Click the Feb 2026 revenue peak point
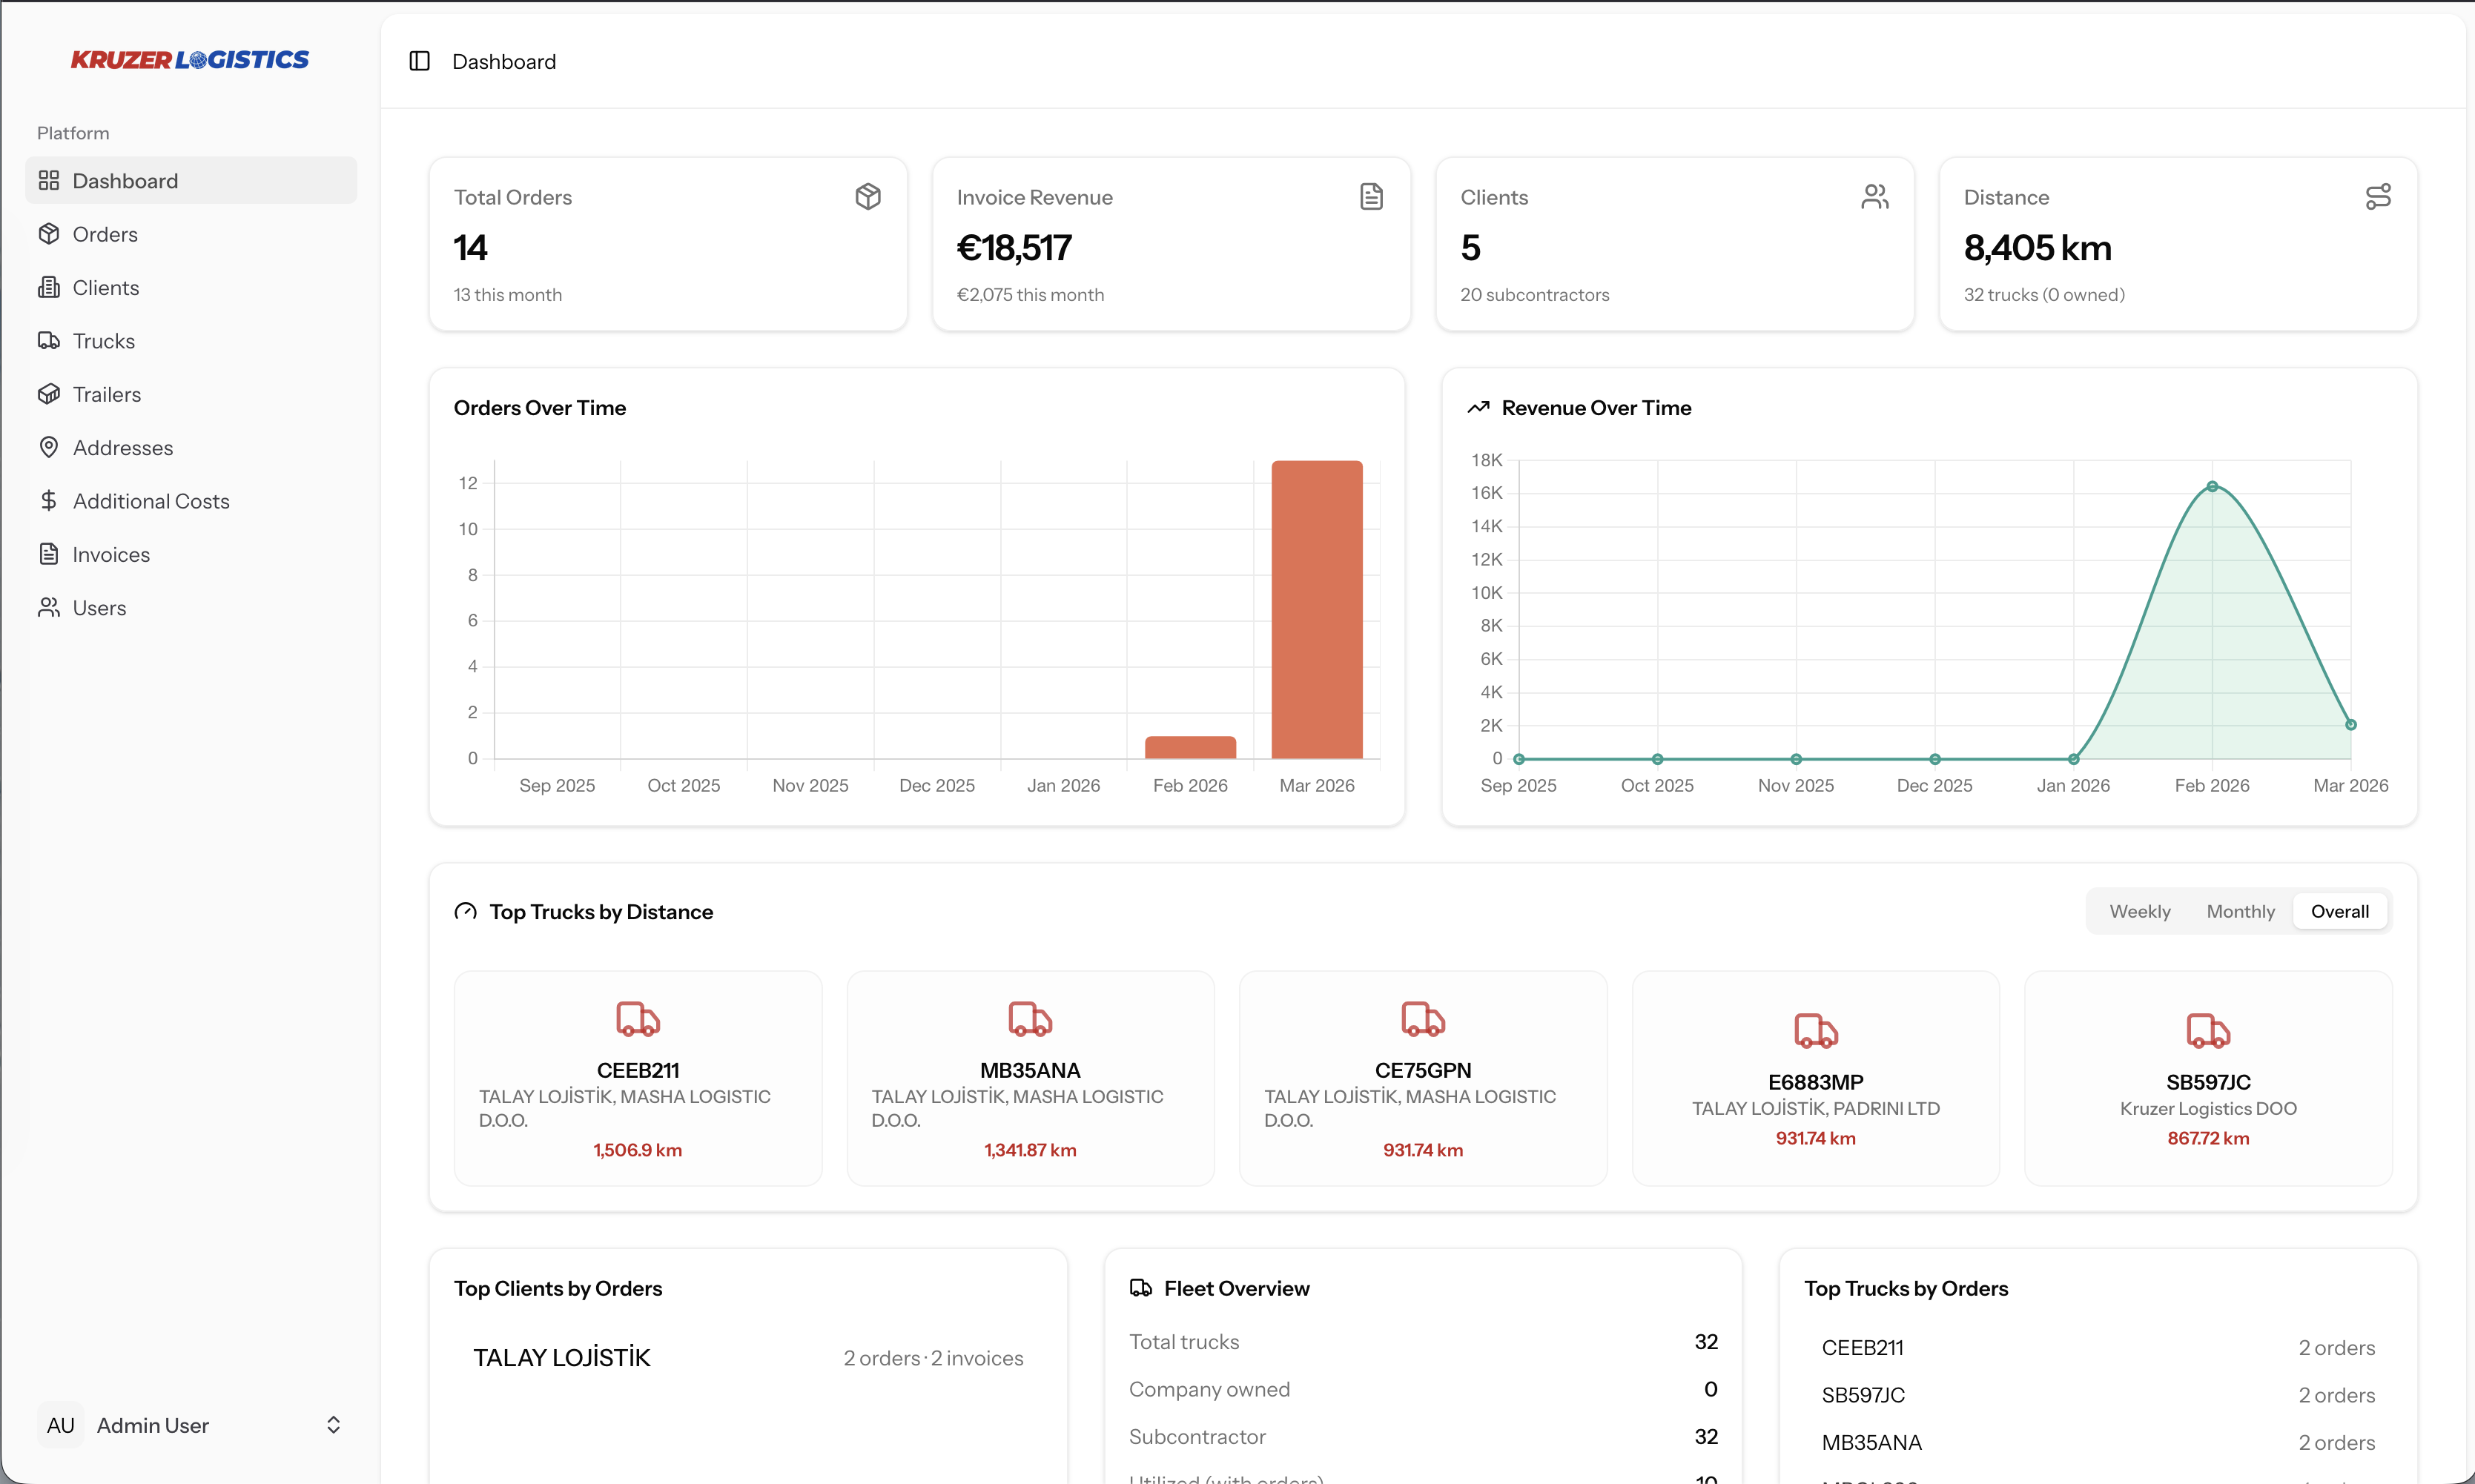The image size is (2475, 1484). [x=2212, y=487]
